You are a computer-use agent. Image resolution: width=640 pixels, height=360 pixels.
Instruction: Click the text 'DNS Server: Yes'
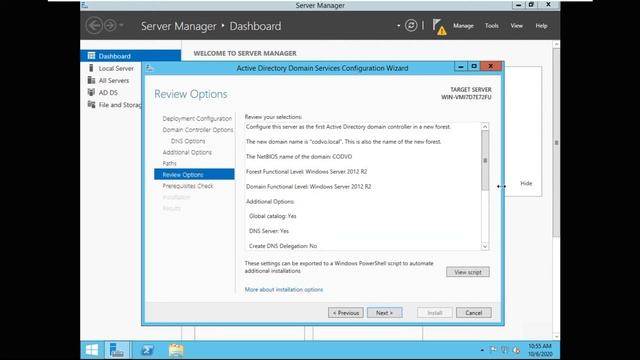[x=269, y=231]
